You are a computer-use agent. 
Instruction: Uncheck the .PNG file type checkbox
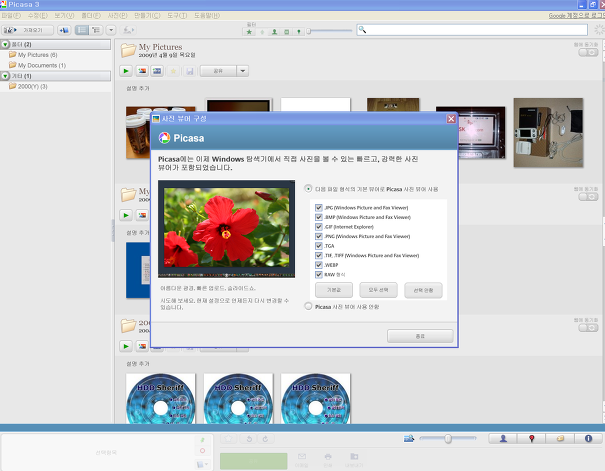pos(319,236)
